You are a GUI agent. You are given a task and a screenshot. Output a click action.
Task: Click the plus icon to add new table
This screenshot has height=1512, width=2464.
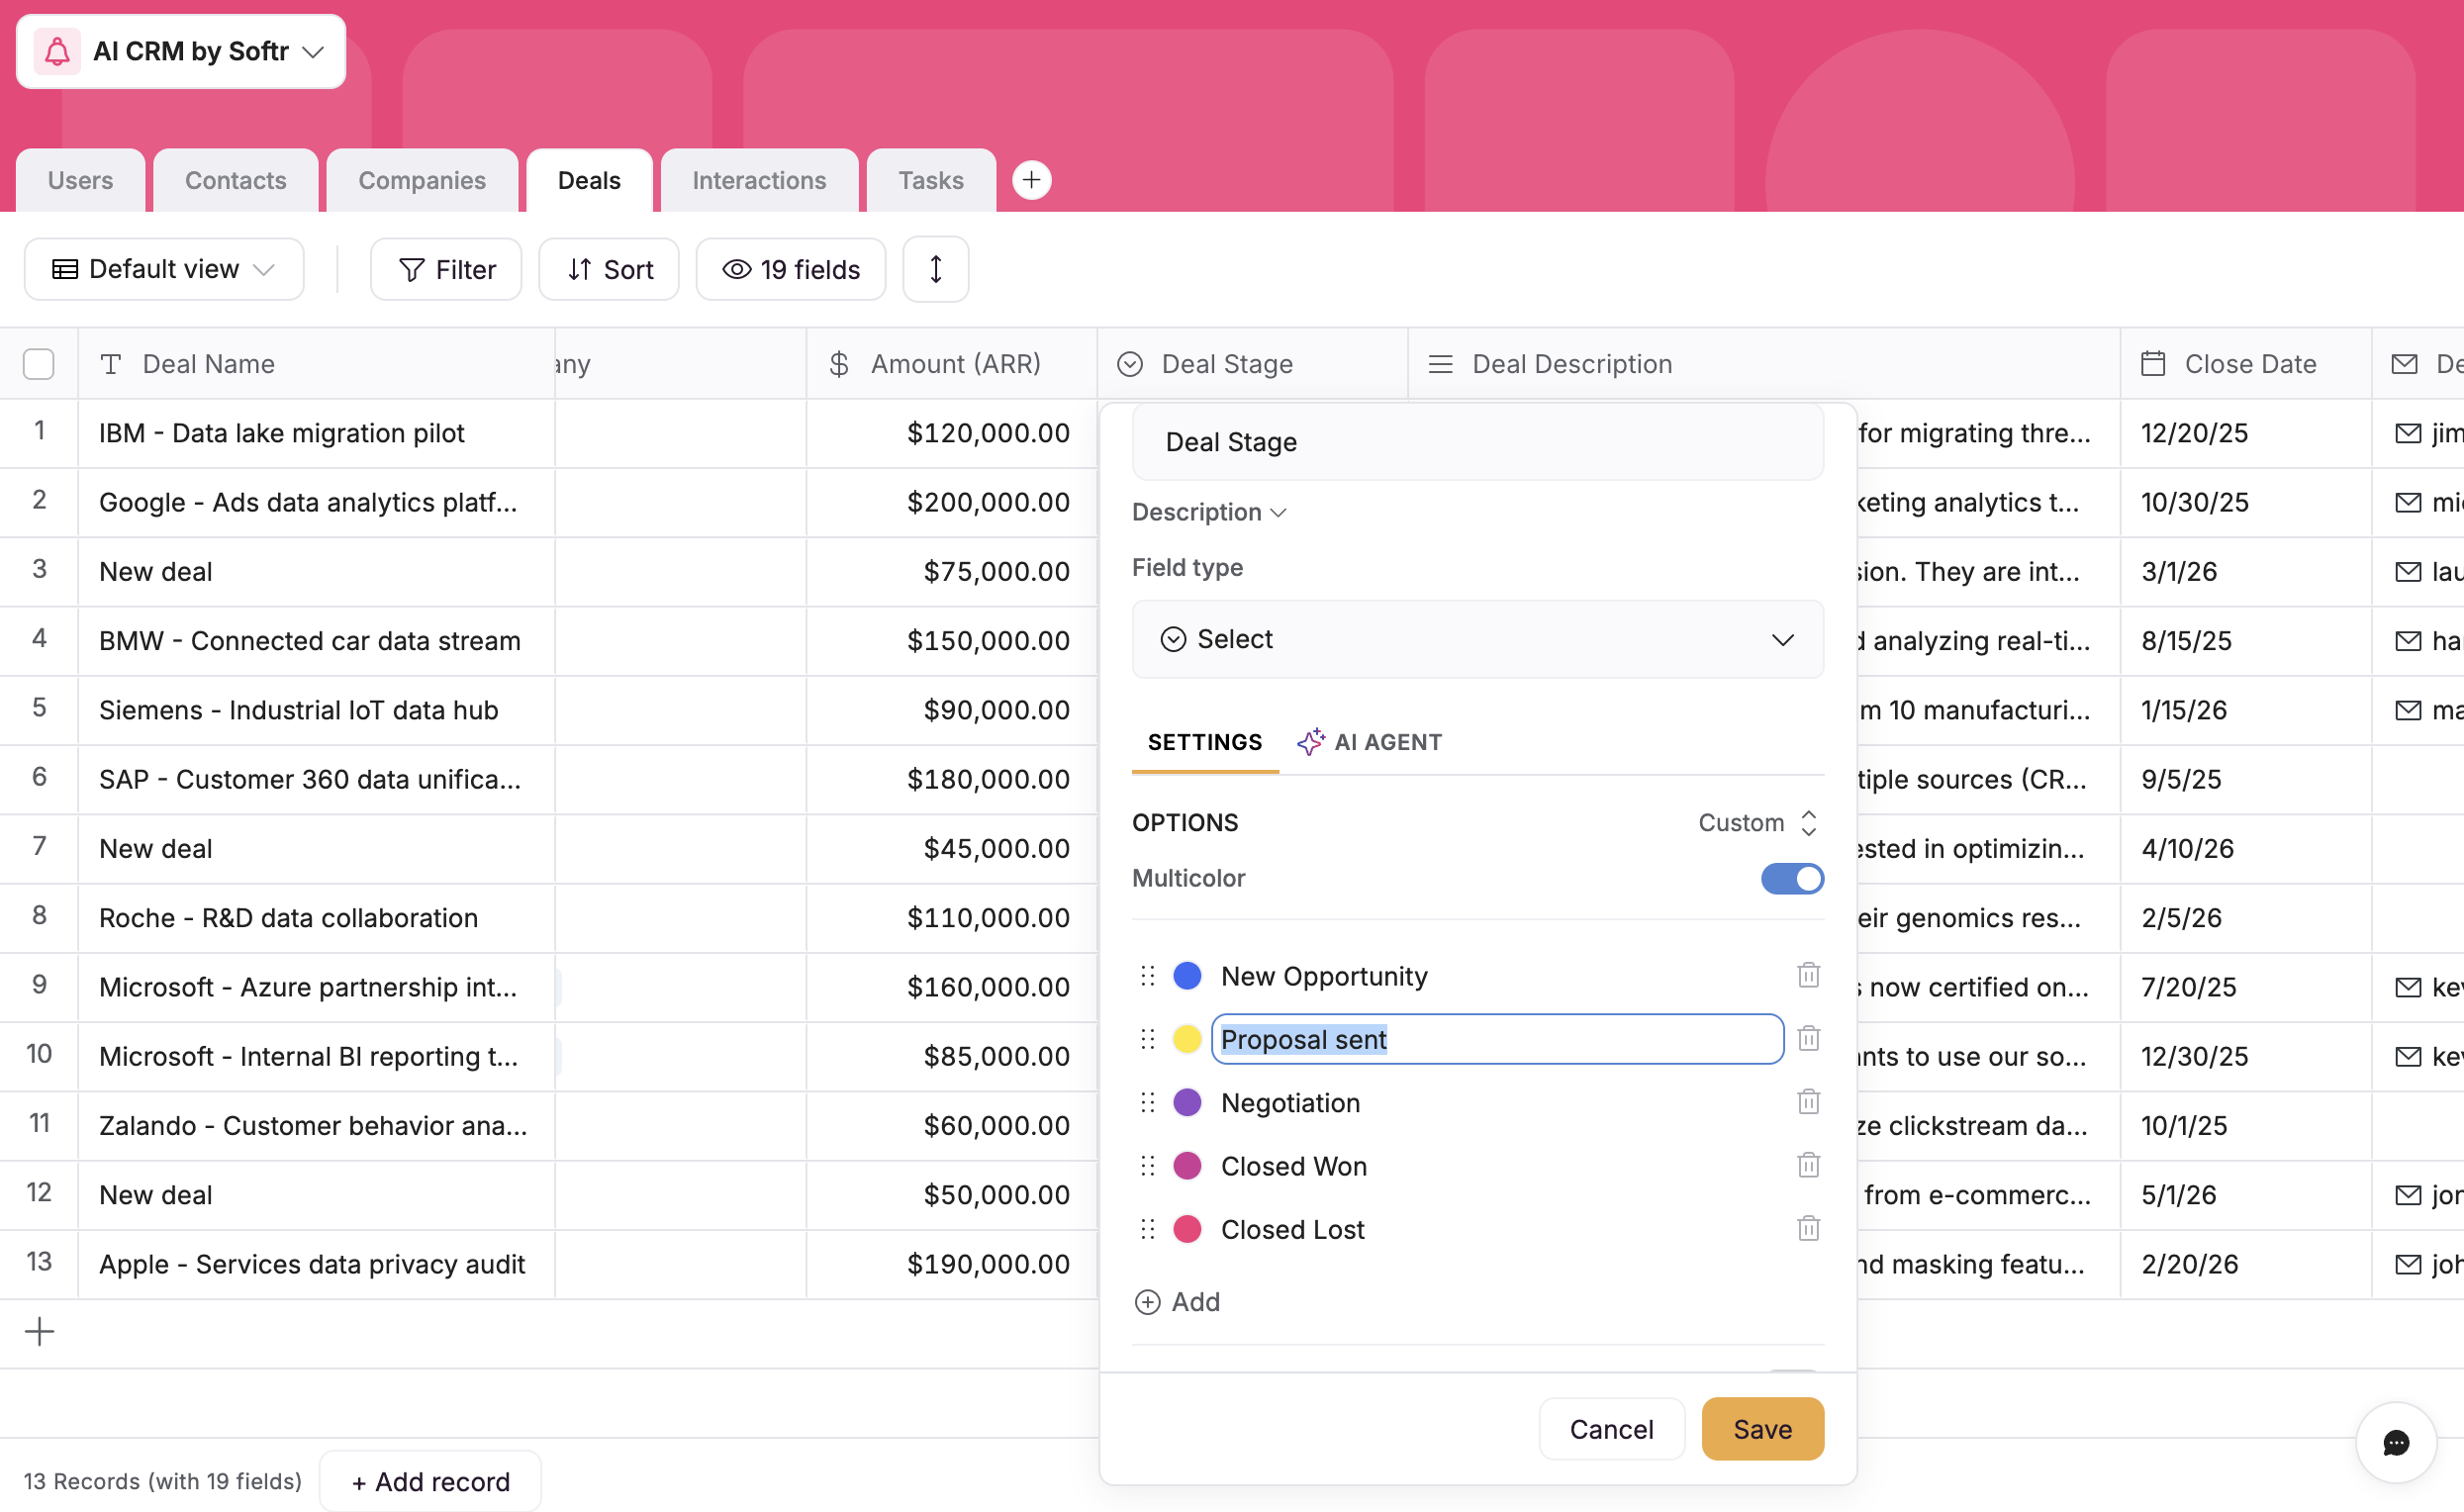click(1031, 180)
